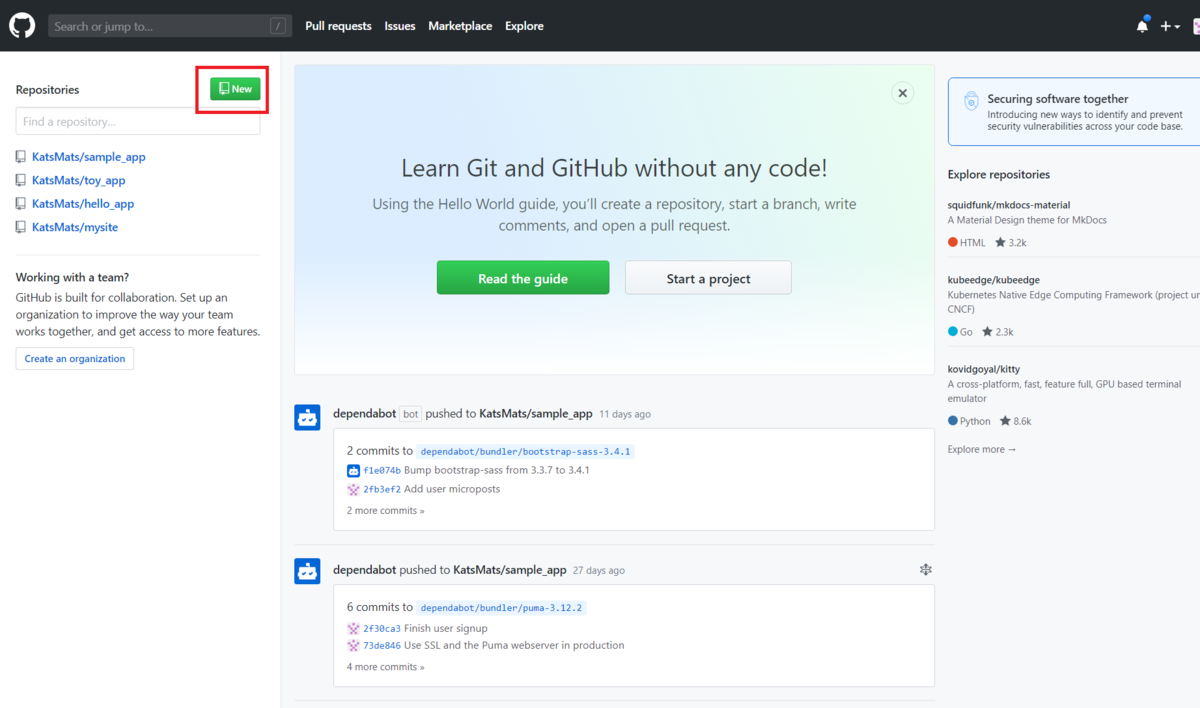Open the user avatar menu at top right
Screen dimensions: 1200x708
click(1195, 26)
